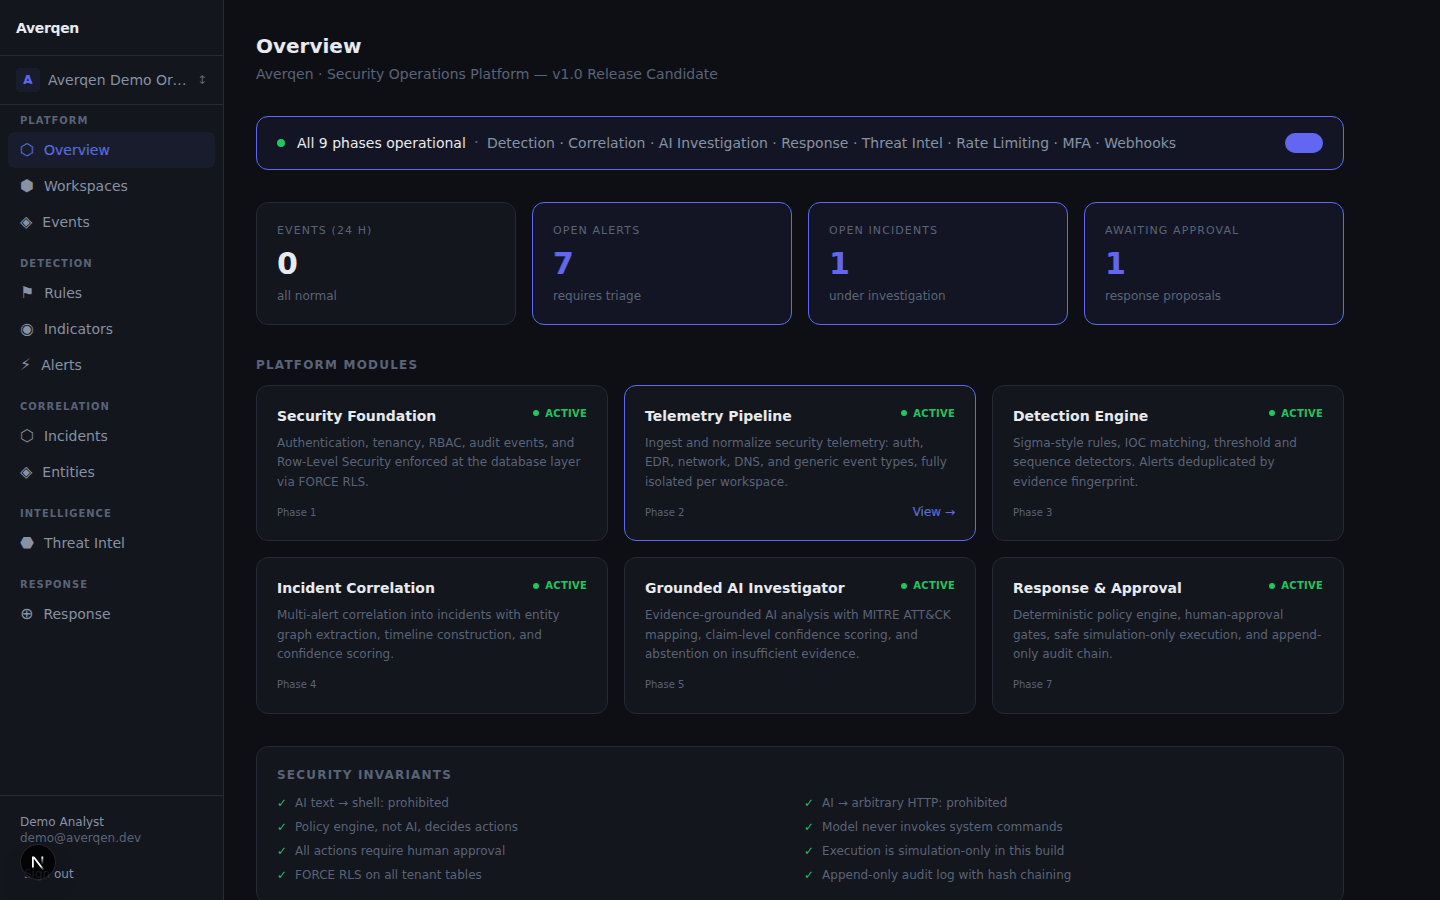The height and width of the screenshot is (900, 1440).
Task: Click ACTIVE badge on Detection Engine
Action: 1296,413
